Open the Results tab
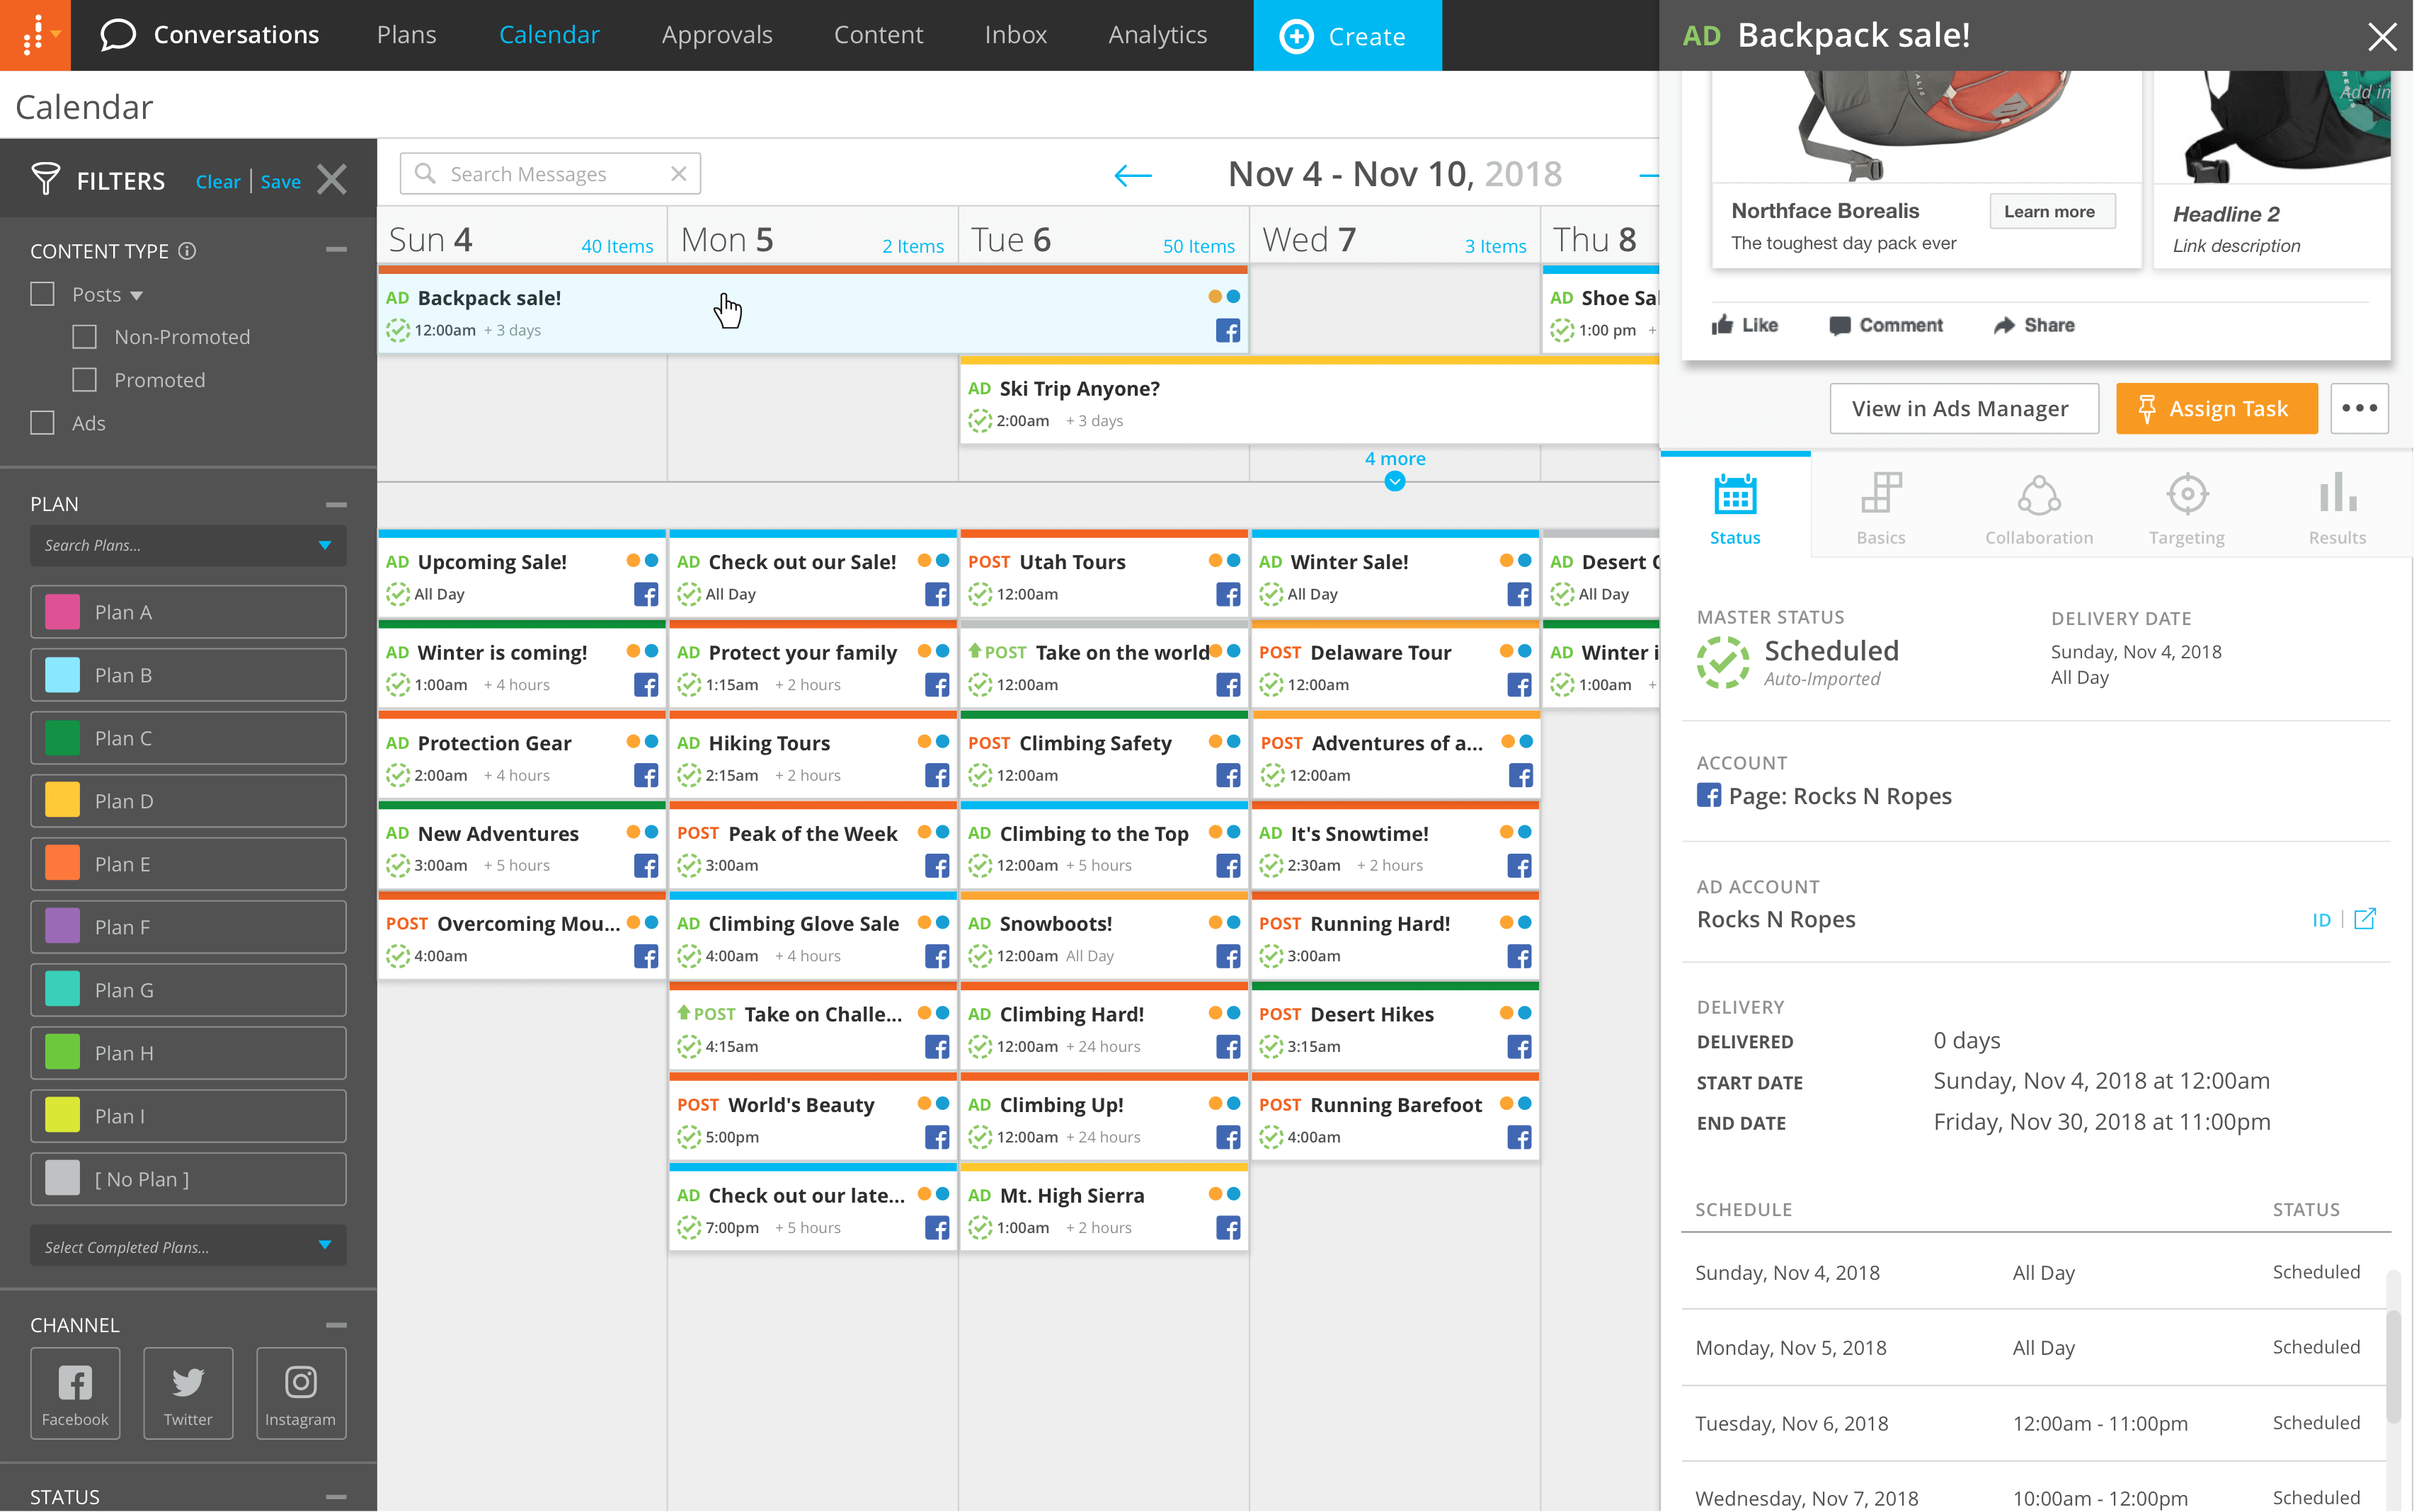Screen dimensions: 2414x1512 (2337, 509)
